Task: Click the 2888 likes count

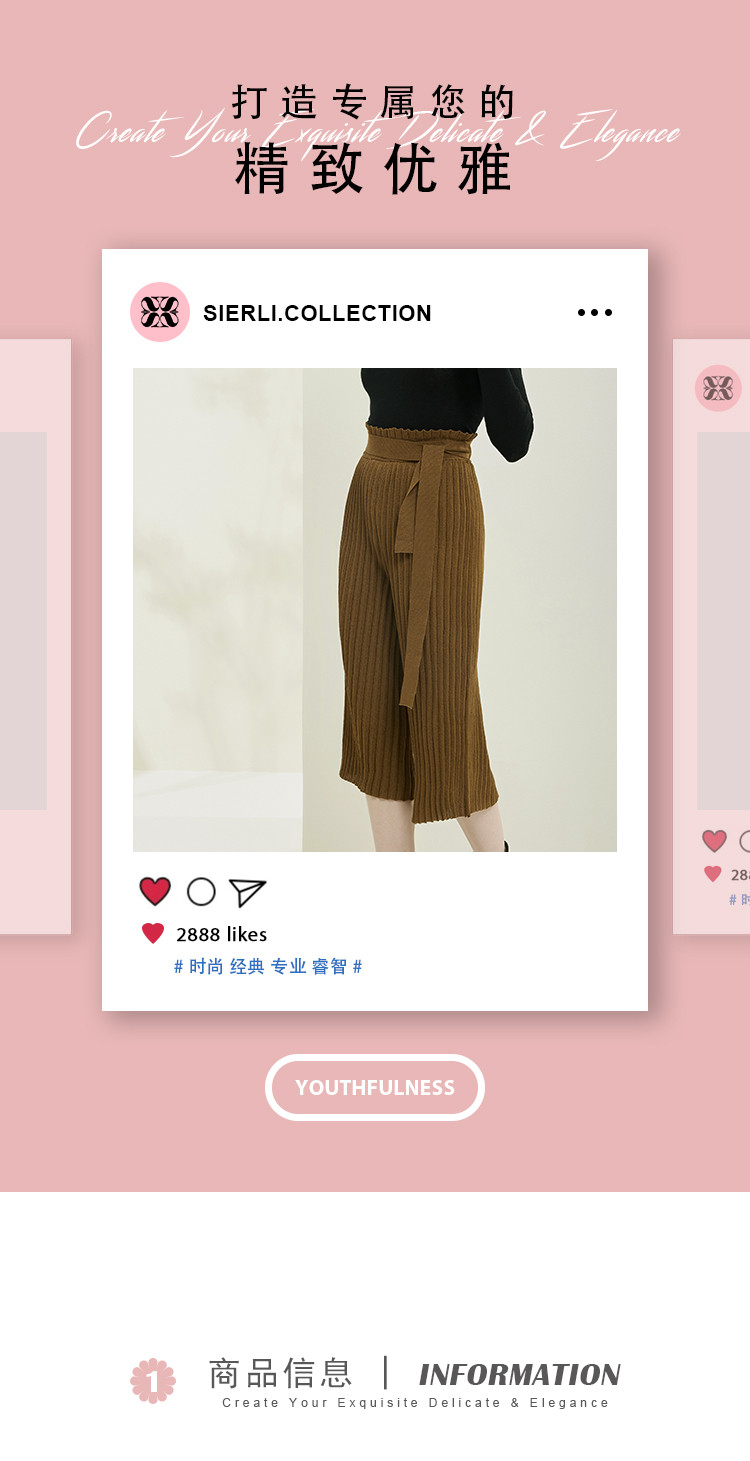Action: pyautogui.click(x=222, y=934)
